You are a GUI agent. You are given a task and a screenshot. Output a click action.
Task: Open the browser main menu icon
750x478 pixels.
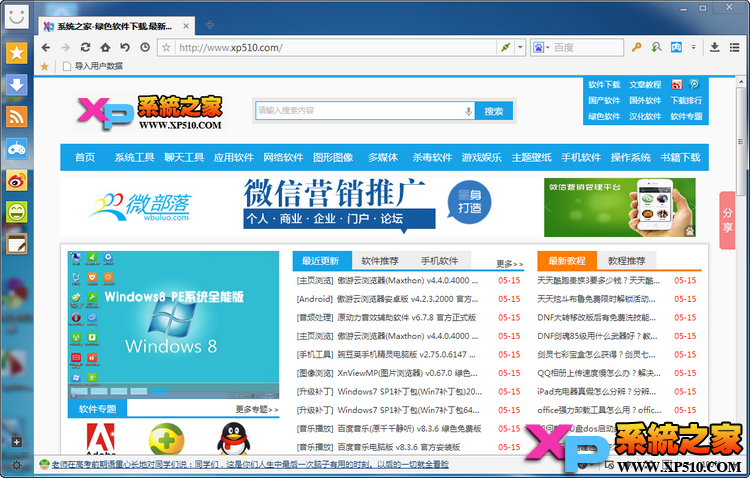pos(735,47)
